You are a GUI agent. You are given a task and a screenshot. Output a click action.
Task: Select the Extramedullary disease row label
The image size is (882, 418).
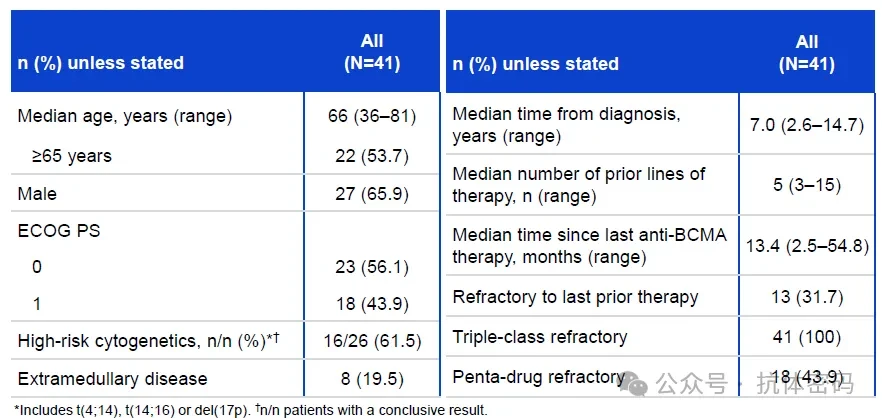(x=112, y=379)
